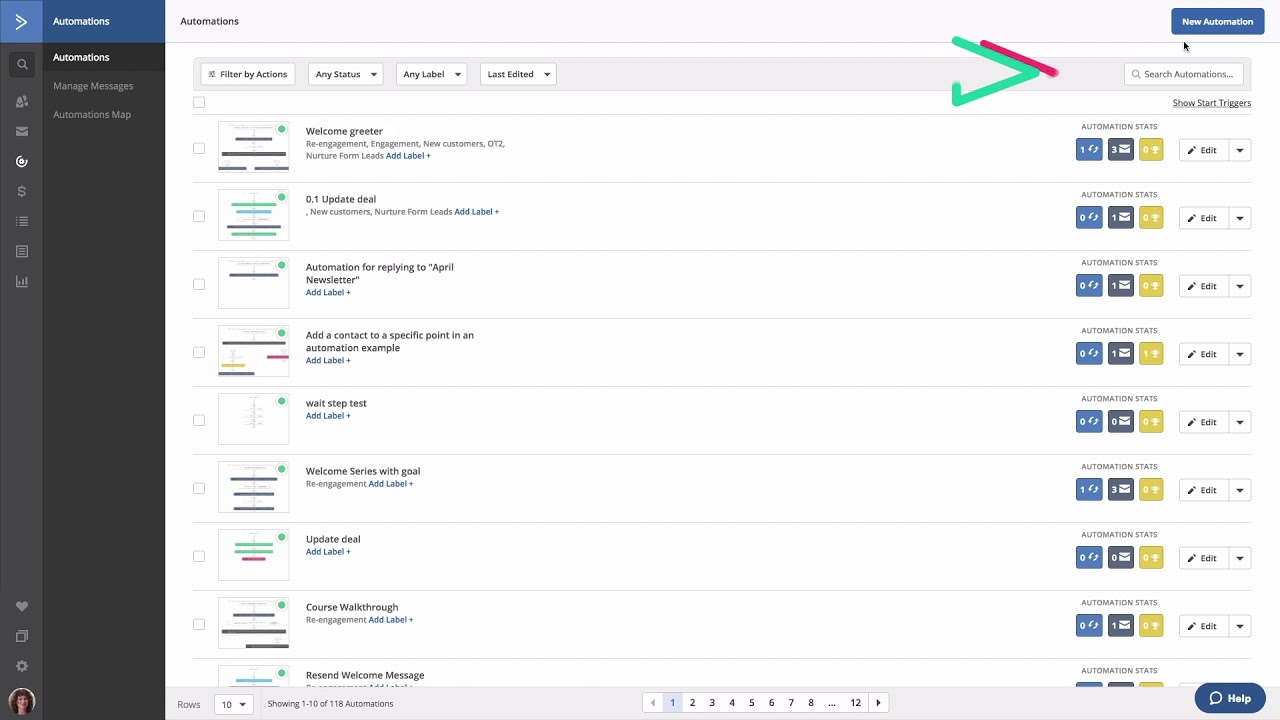Open sidebar search with the magnifier icon

pos(22,63)
